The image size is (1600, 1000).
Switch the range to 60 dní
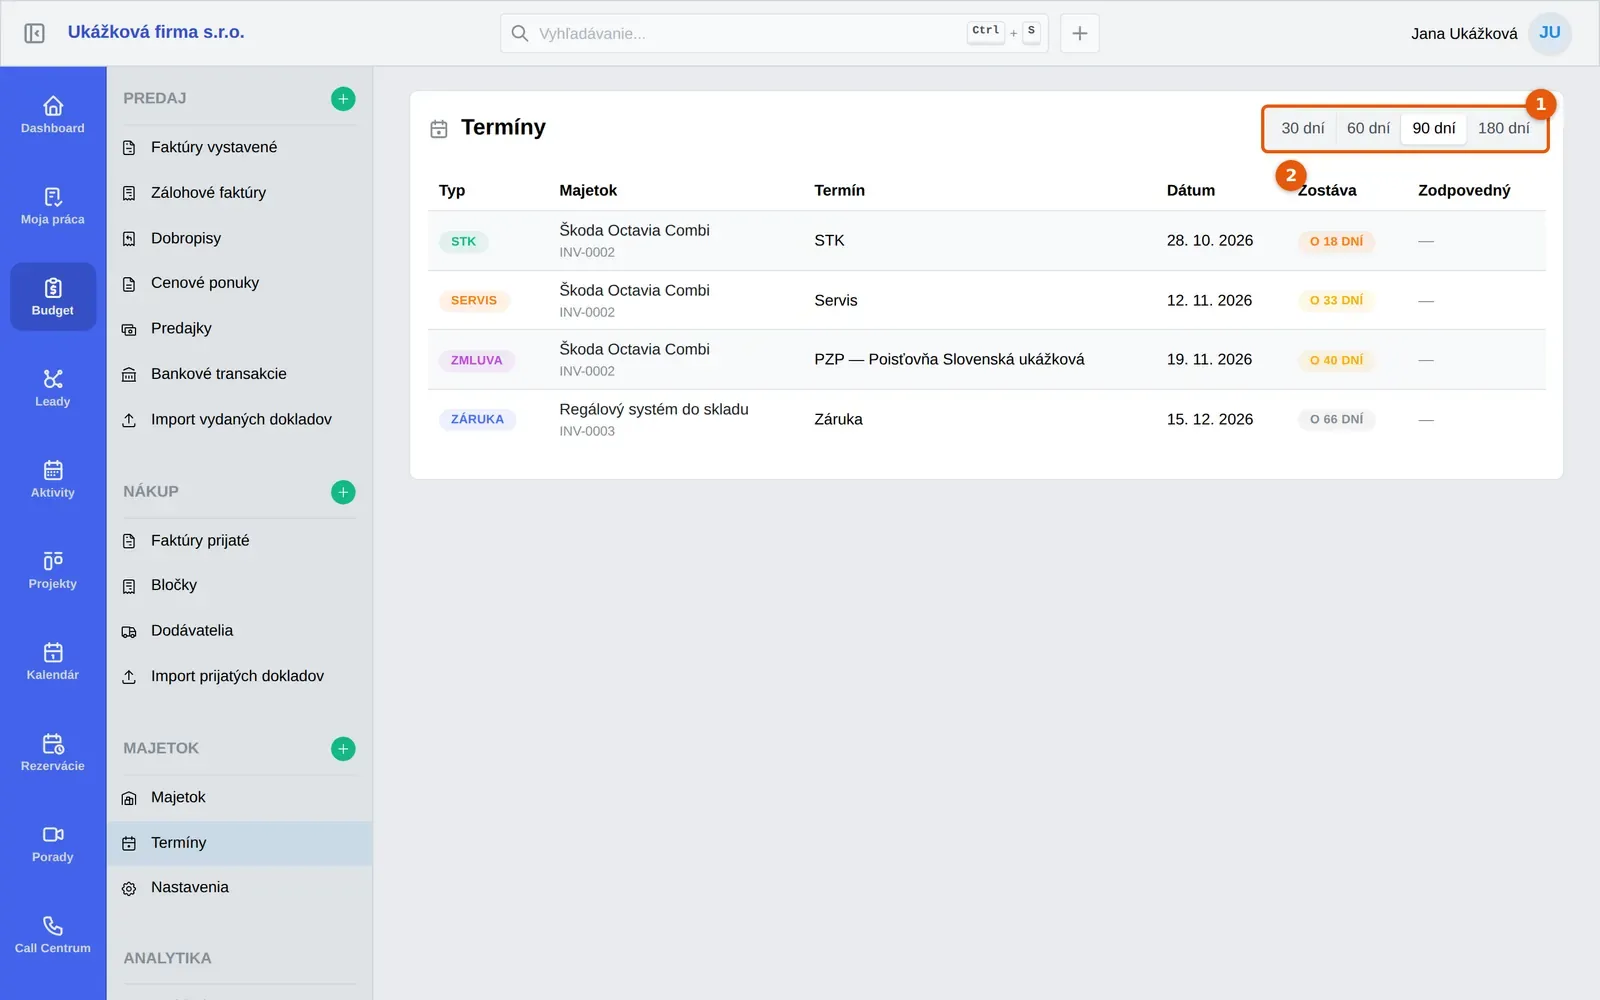1368,128
